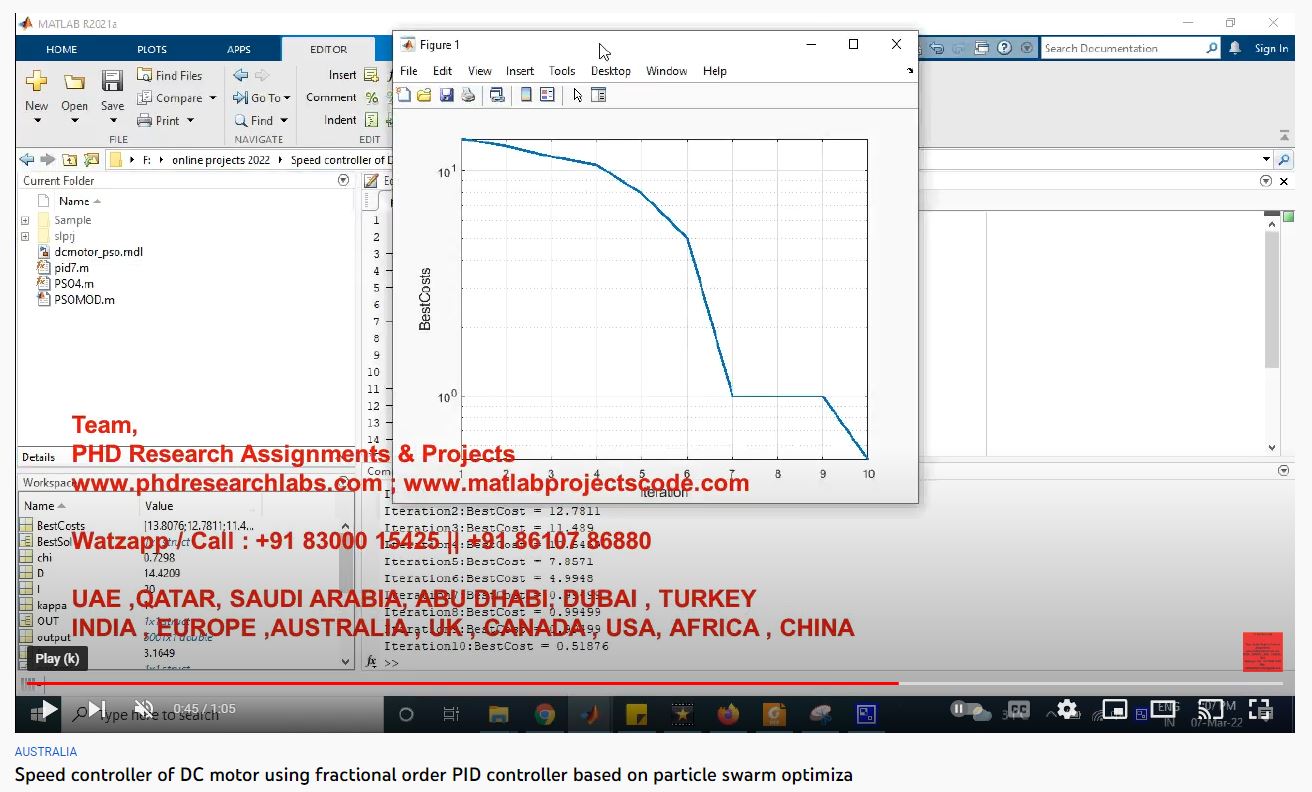
Task: Unmute the video with speaker icon
Action: click(144, 710)
